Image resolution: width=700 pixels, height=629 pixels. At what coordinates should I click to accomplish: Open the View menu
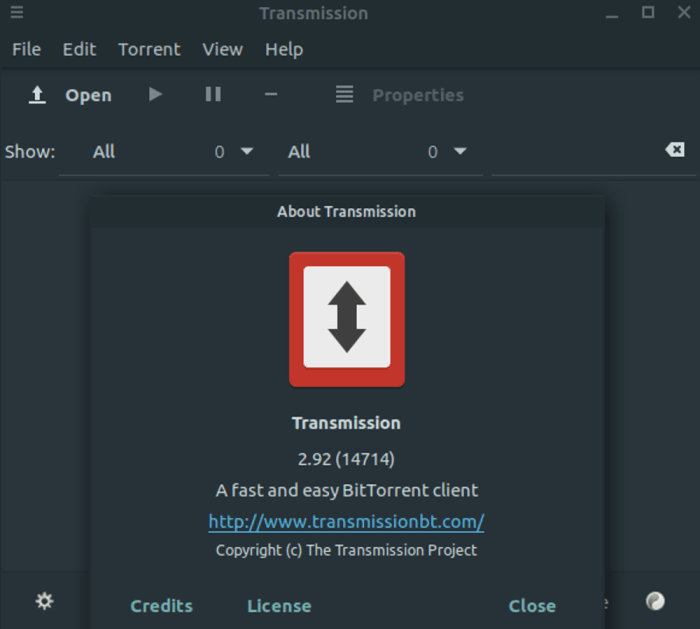222,49
